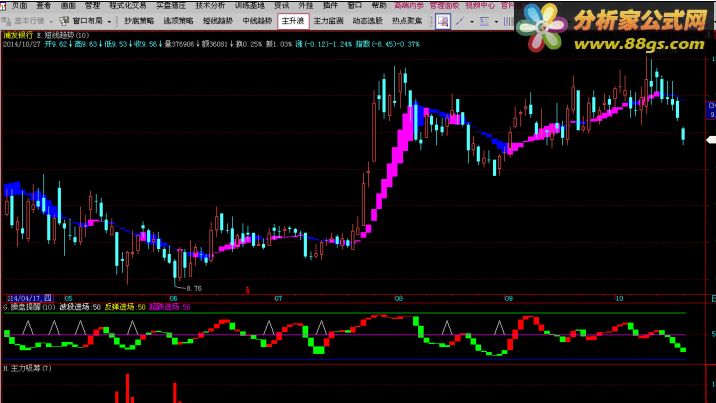Open the 外挂 menu
The width and height of the screenshot is (716, 403).
[x=305, y=5]
